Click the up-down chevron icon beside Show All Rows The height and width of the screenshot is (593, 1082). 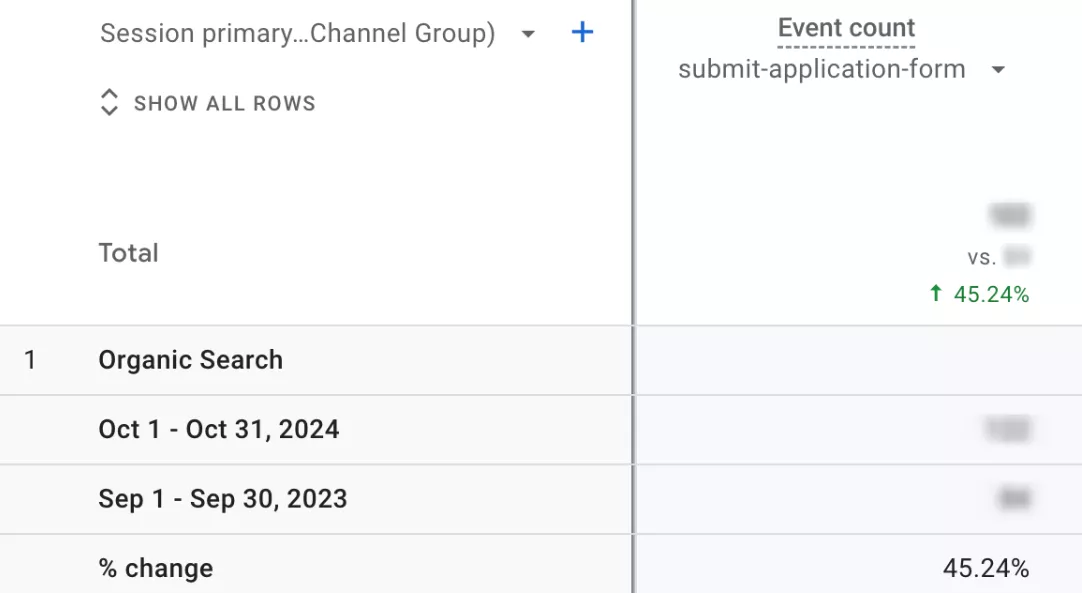coord(109,103)
